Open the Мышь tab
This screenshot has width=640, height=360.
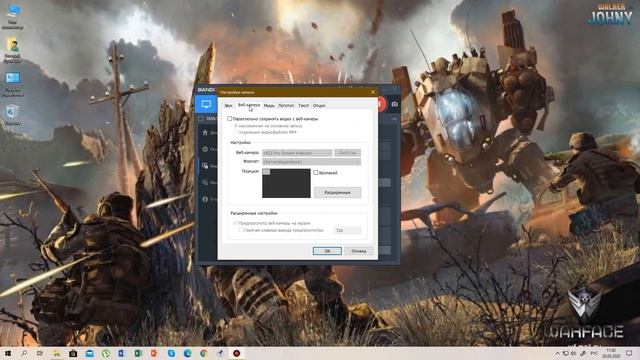(269, 105)
